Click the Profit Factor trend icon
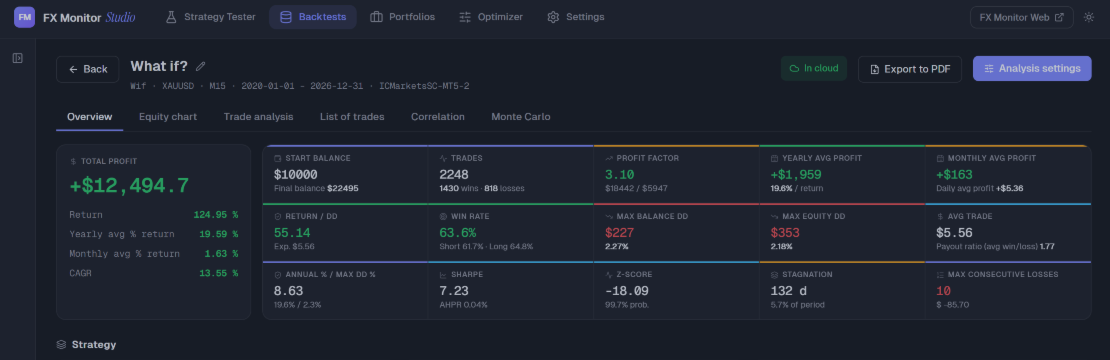The height and width of the screenshot is (360, 1110). pyautogui.click(x=609, y=158)
